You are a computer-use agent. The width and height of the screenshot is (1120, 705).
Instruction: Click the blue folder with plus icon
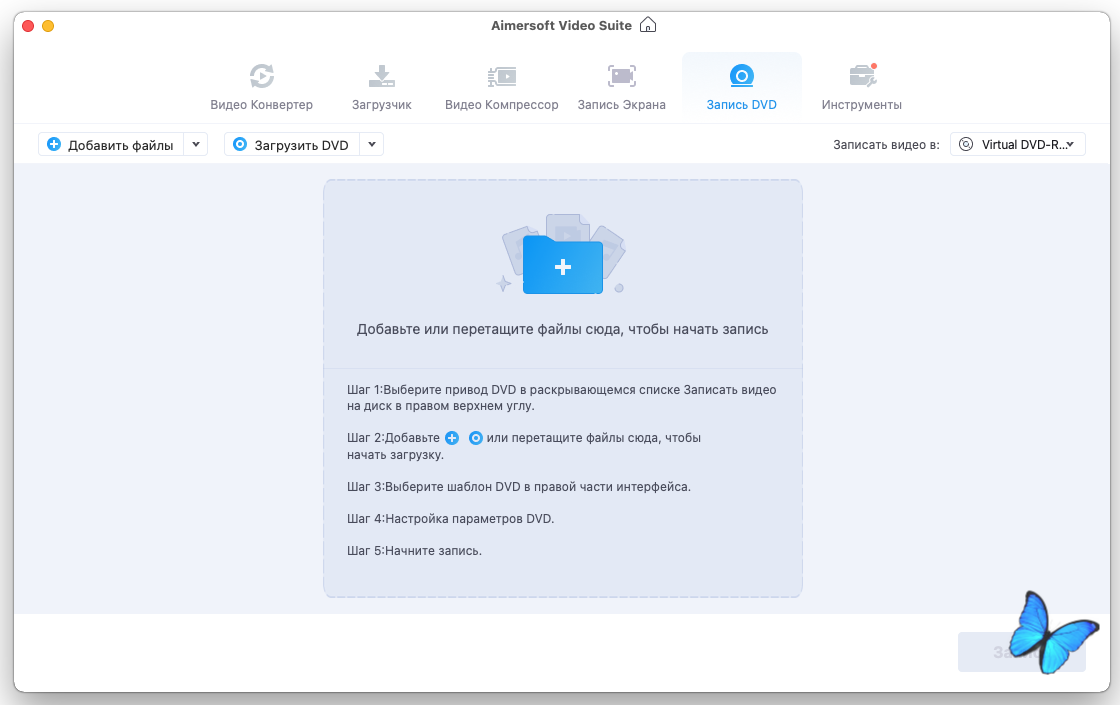[563, 265]
